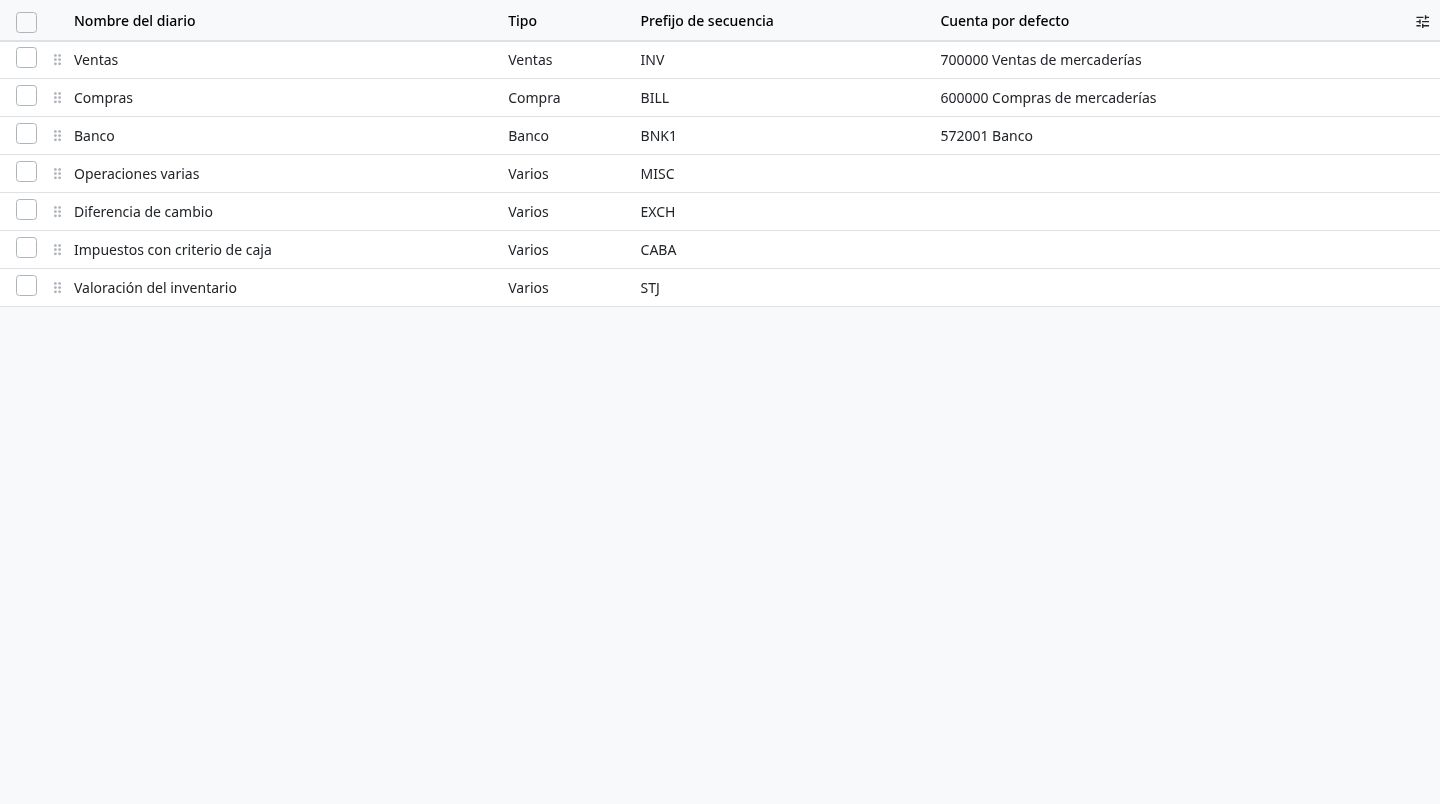Grab the drag handle of Ventas row
The width and height of the screenshot is (1440, 804).
click(x=57, y=60)
